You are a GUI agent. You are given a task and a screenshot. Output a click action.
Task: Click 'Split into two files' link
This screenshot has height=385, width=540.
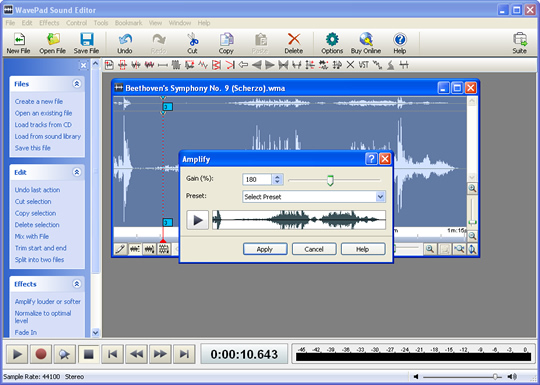39,260
